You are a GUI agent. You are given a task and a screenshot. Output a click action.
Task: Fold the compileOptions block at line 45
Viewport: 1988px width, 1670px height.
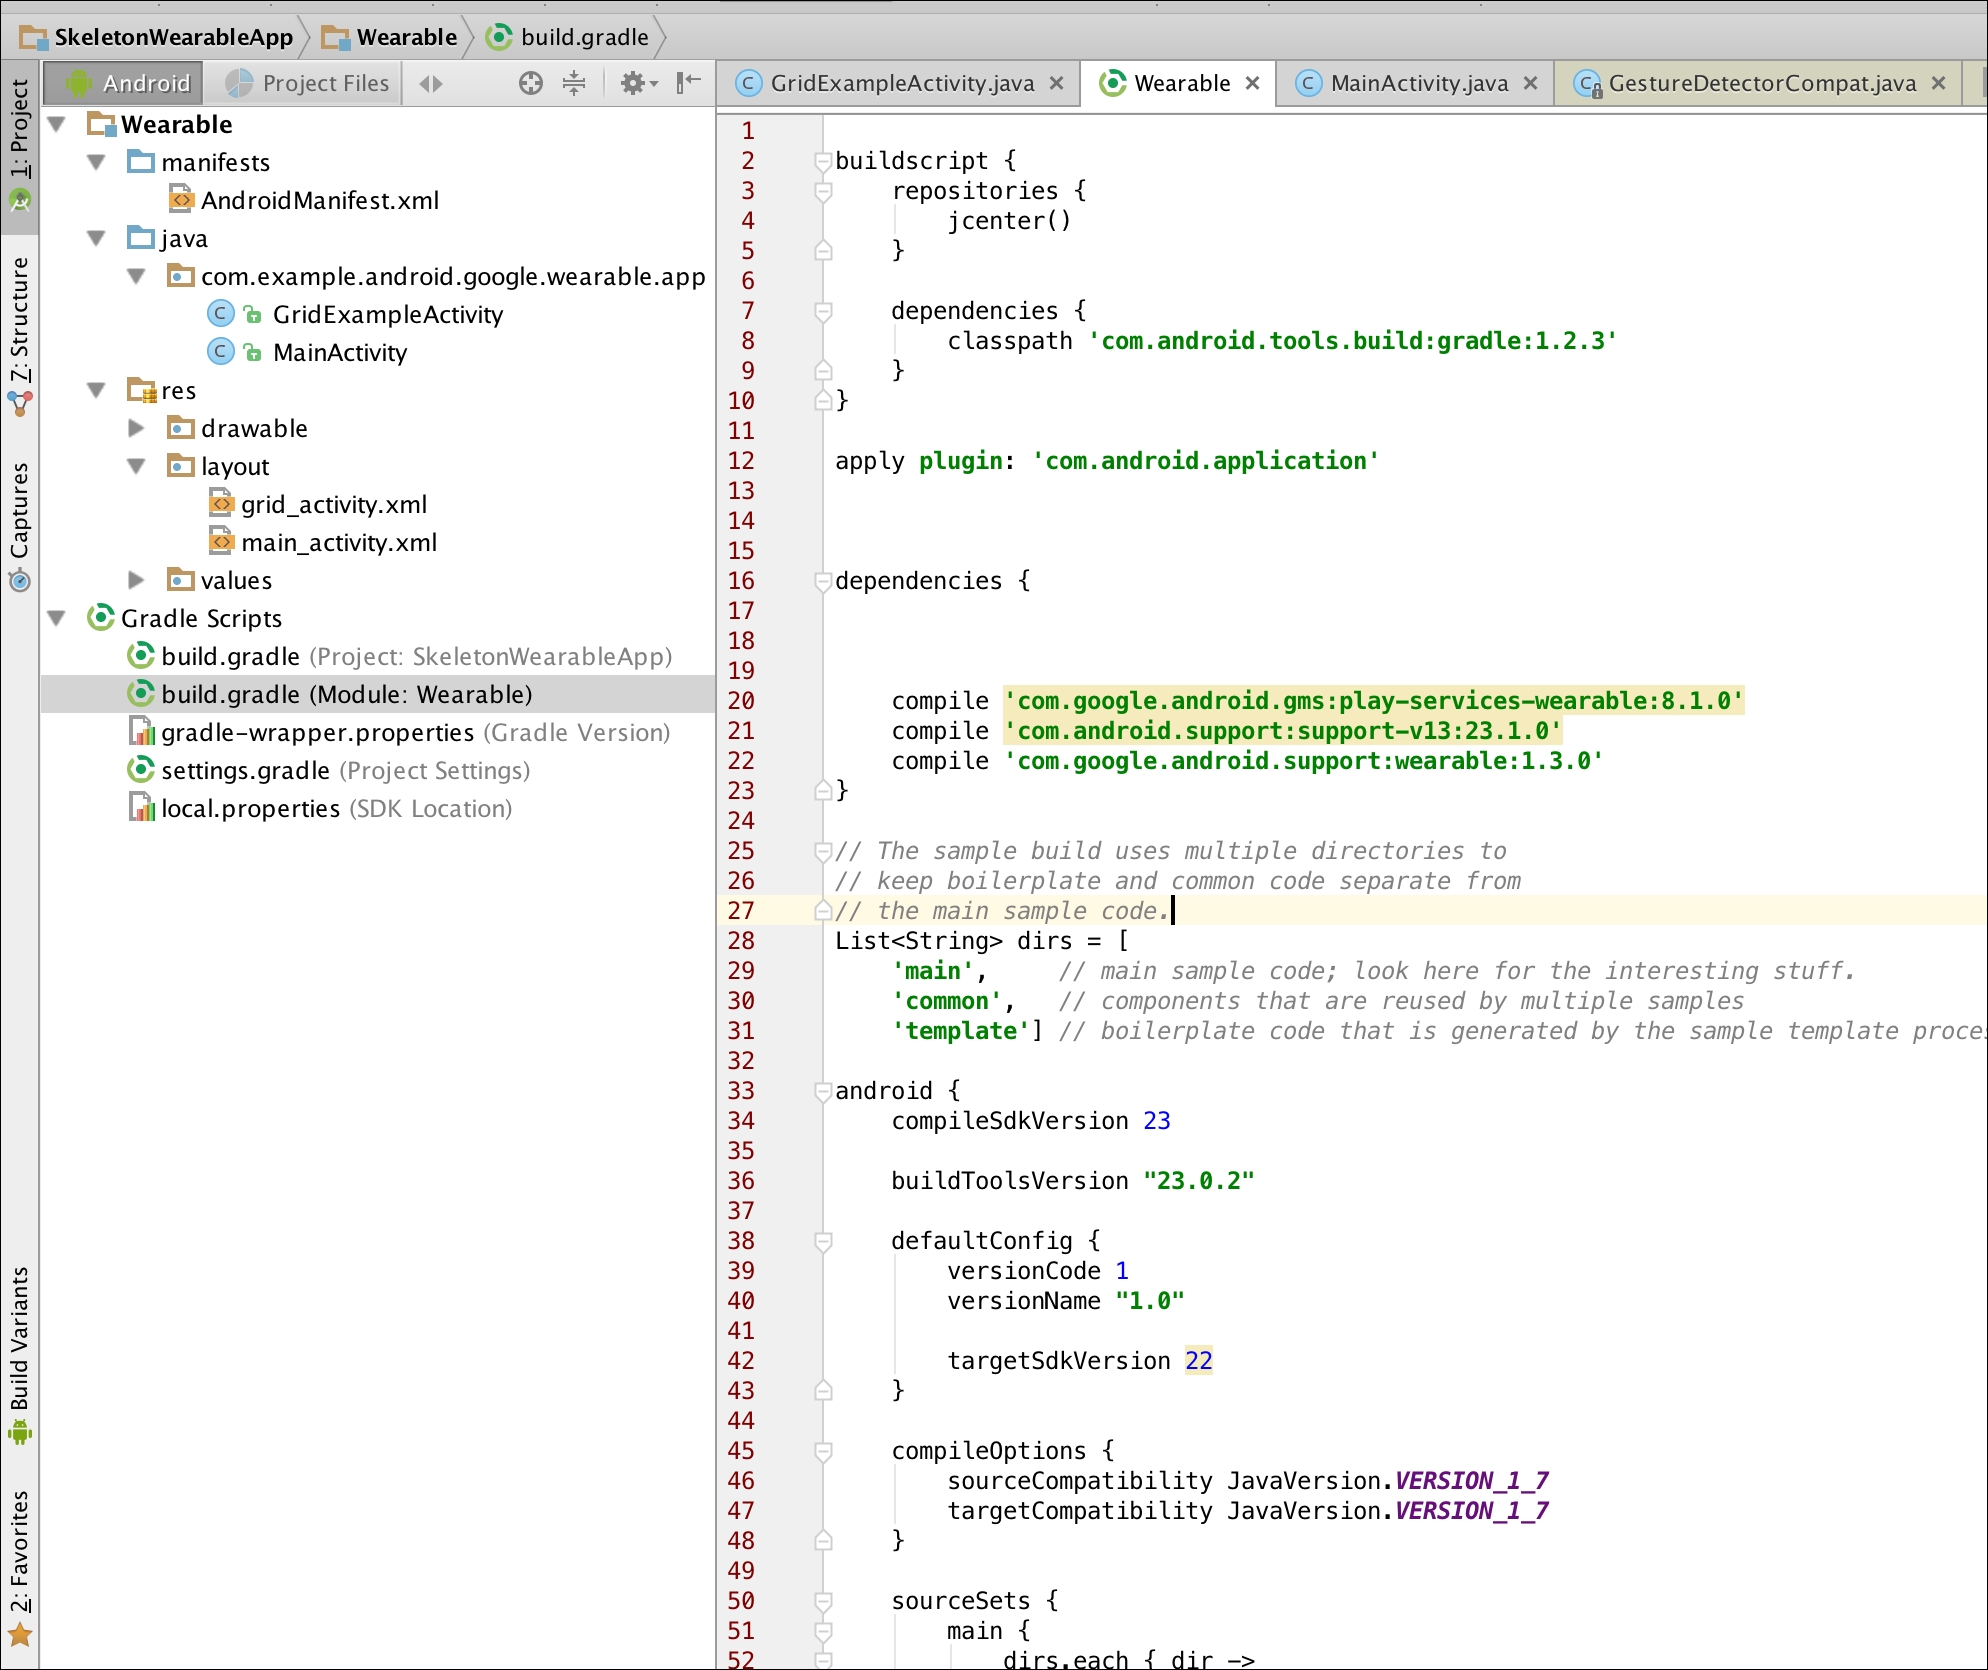823,1451
